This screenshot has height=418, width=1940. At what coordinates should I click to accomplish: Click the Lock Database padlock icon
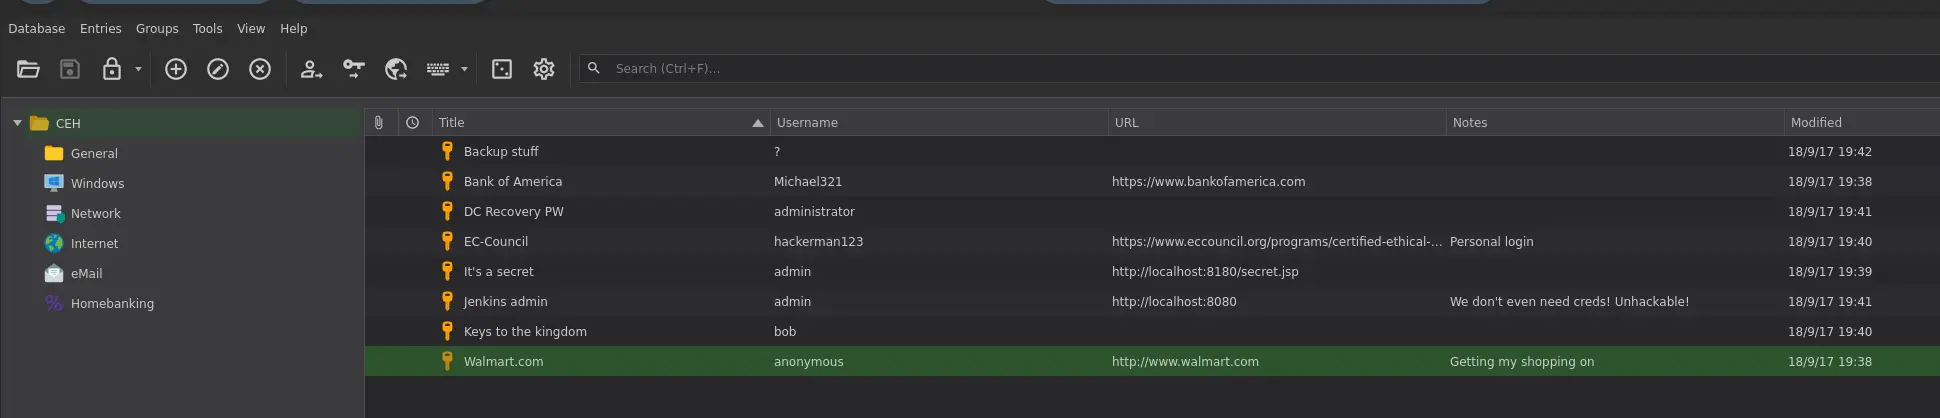pyautogui.click(x=111, y=69)
